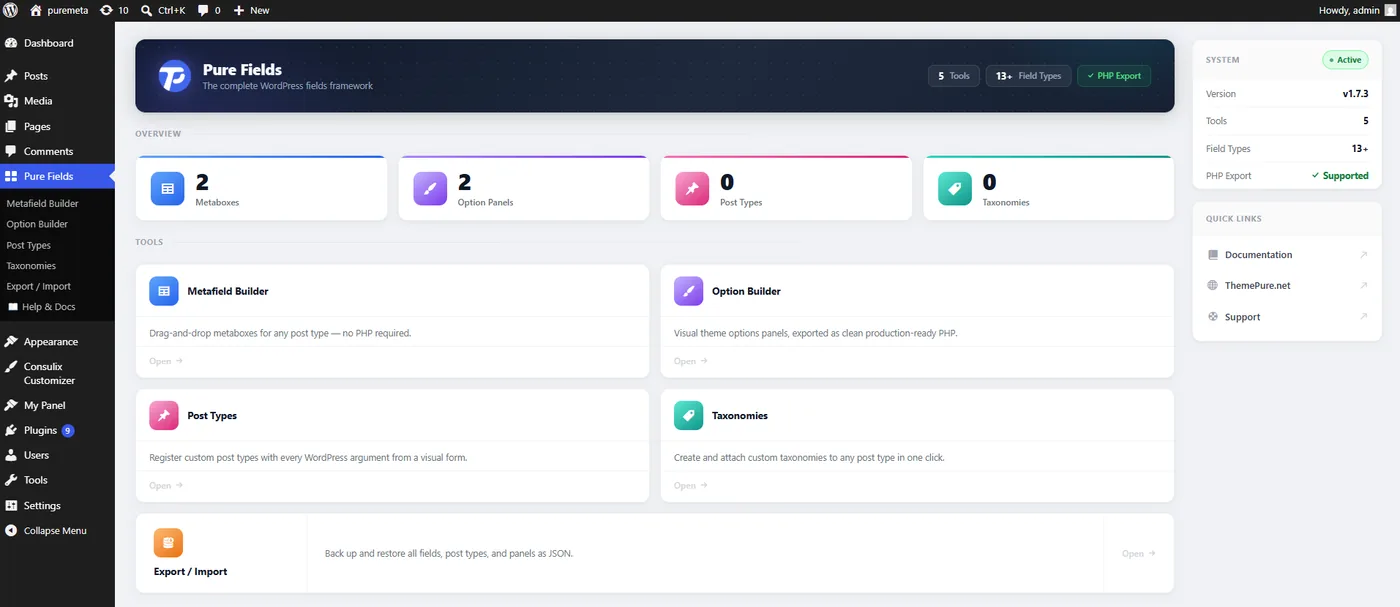Click Open link in Export / Import row

tap(1138, 553)
